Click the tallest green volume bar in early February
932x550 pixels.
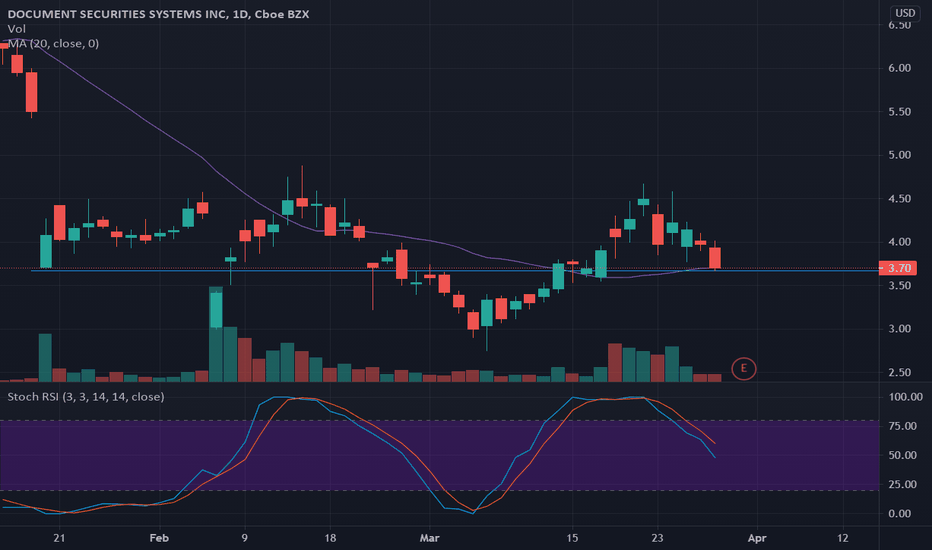click(x=216, y=334)
